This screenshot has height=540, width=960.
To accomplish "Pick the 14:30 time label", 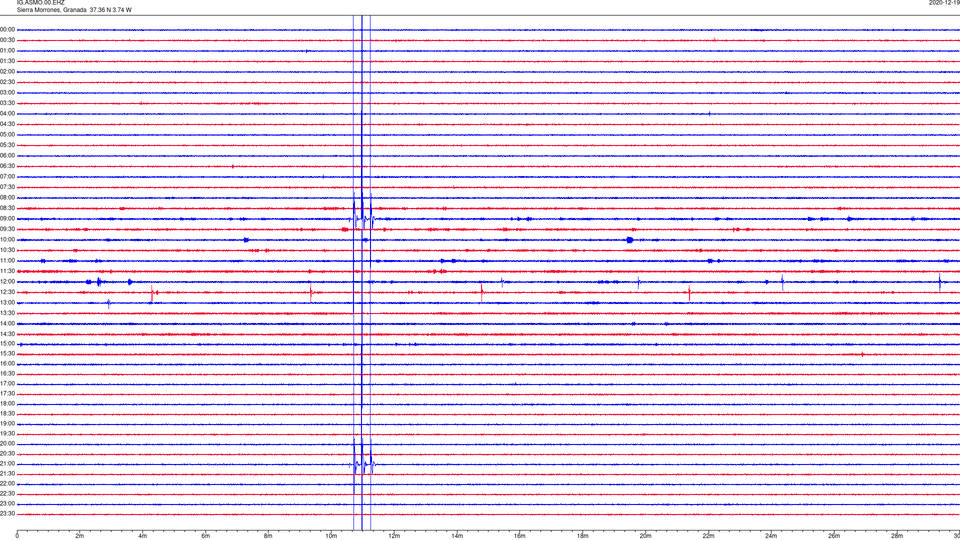I will [7, 334].
